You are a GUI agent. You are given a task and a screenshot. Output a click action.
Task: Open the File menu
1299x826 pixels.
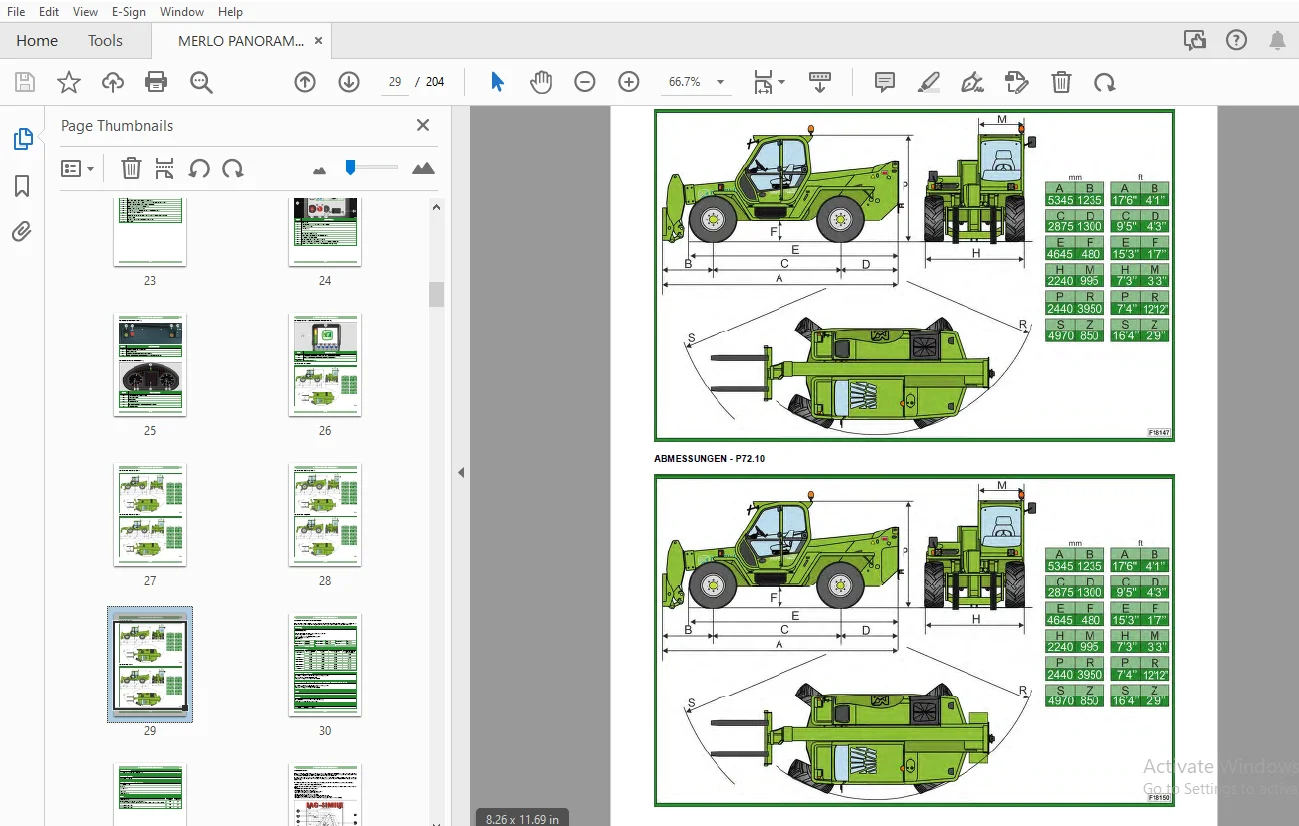16,12
